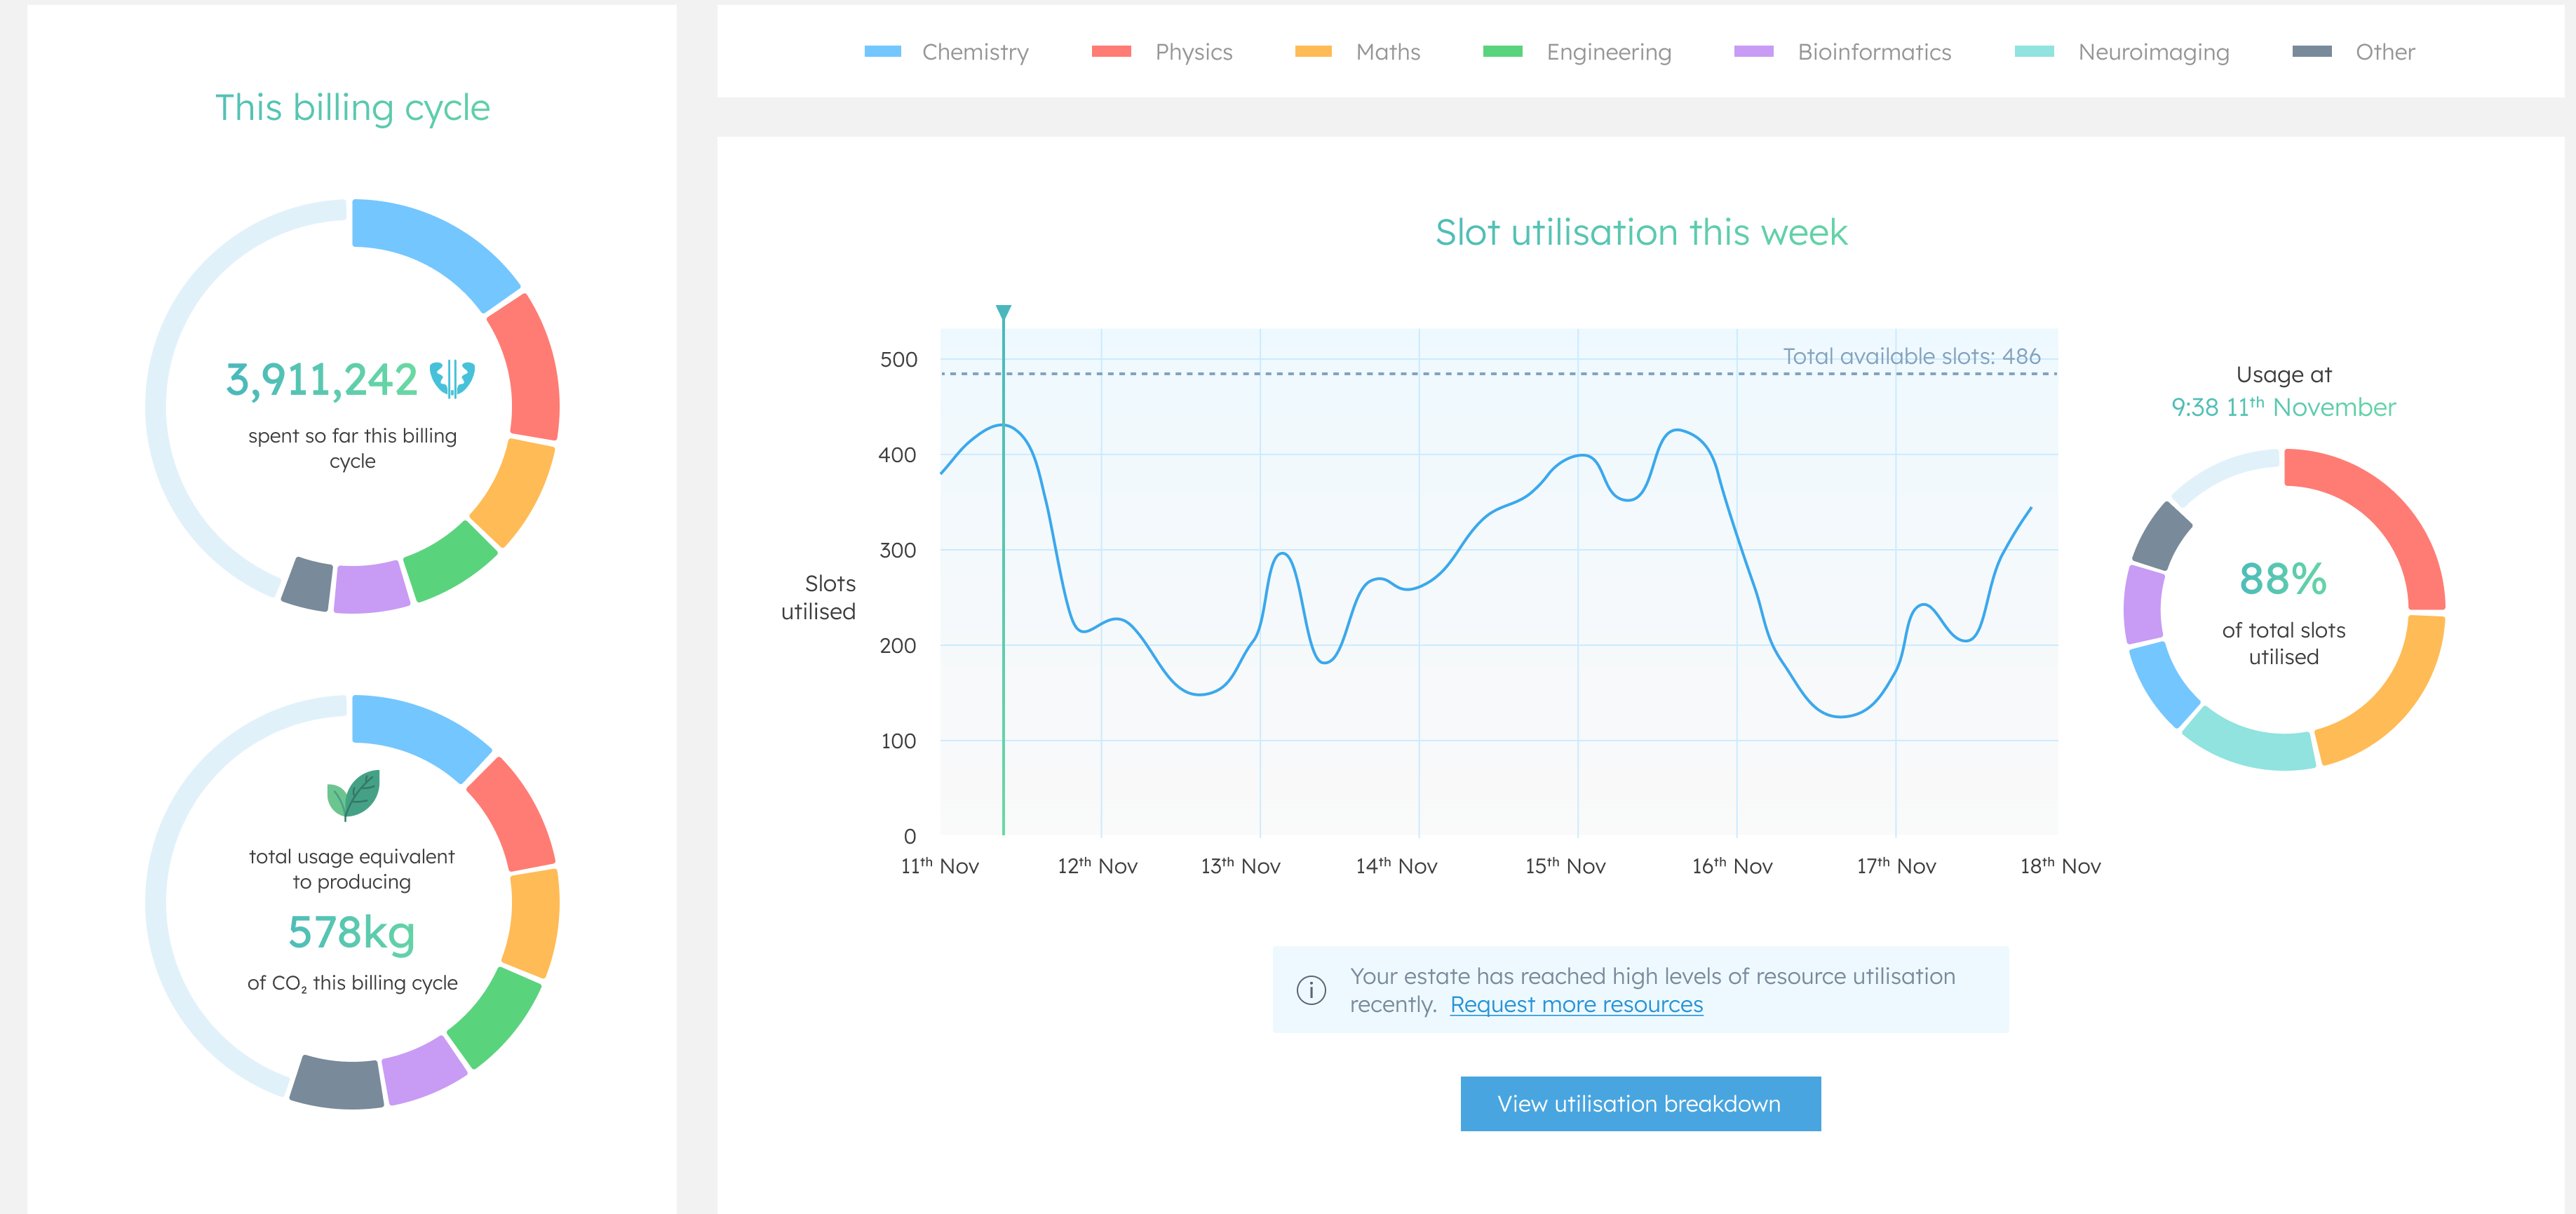The height and width of the screenshot is (1214, 2576).
Task: Open the This billing cycle section
Action: 352,108
